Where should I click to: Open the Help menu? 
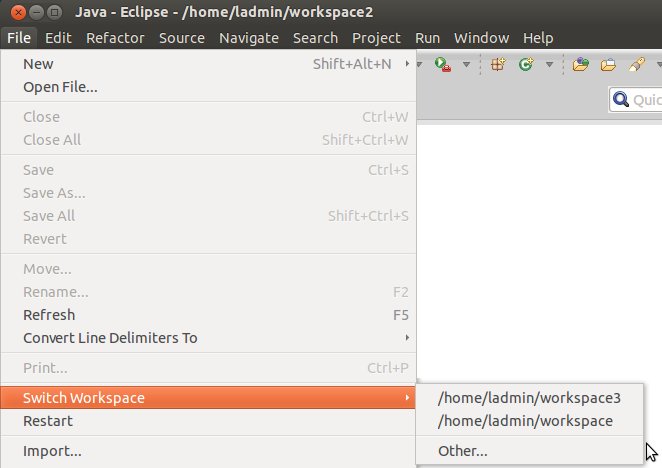tap(538, 38)
